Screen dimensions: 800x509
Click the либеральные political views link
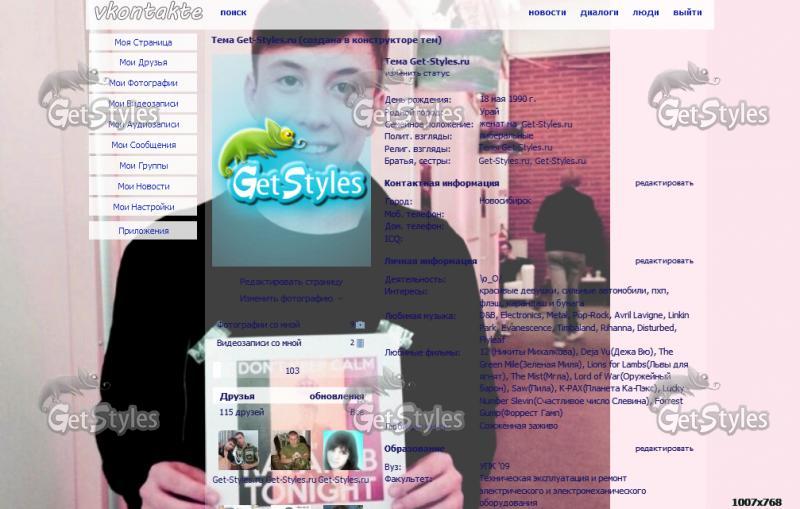[506, 136]
